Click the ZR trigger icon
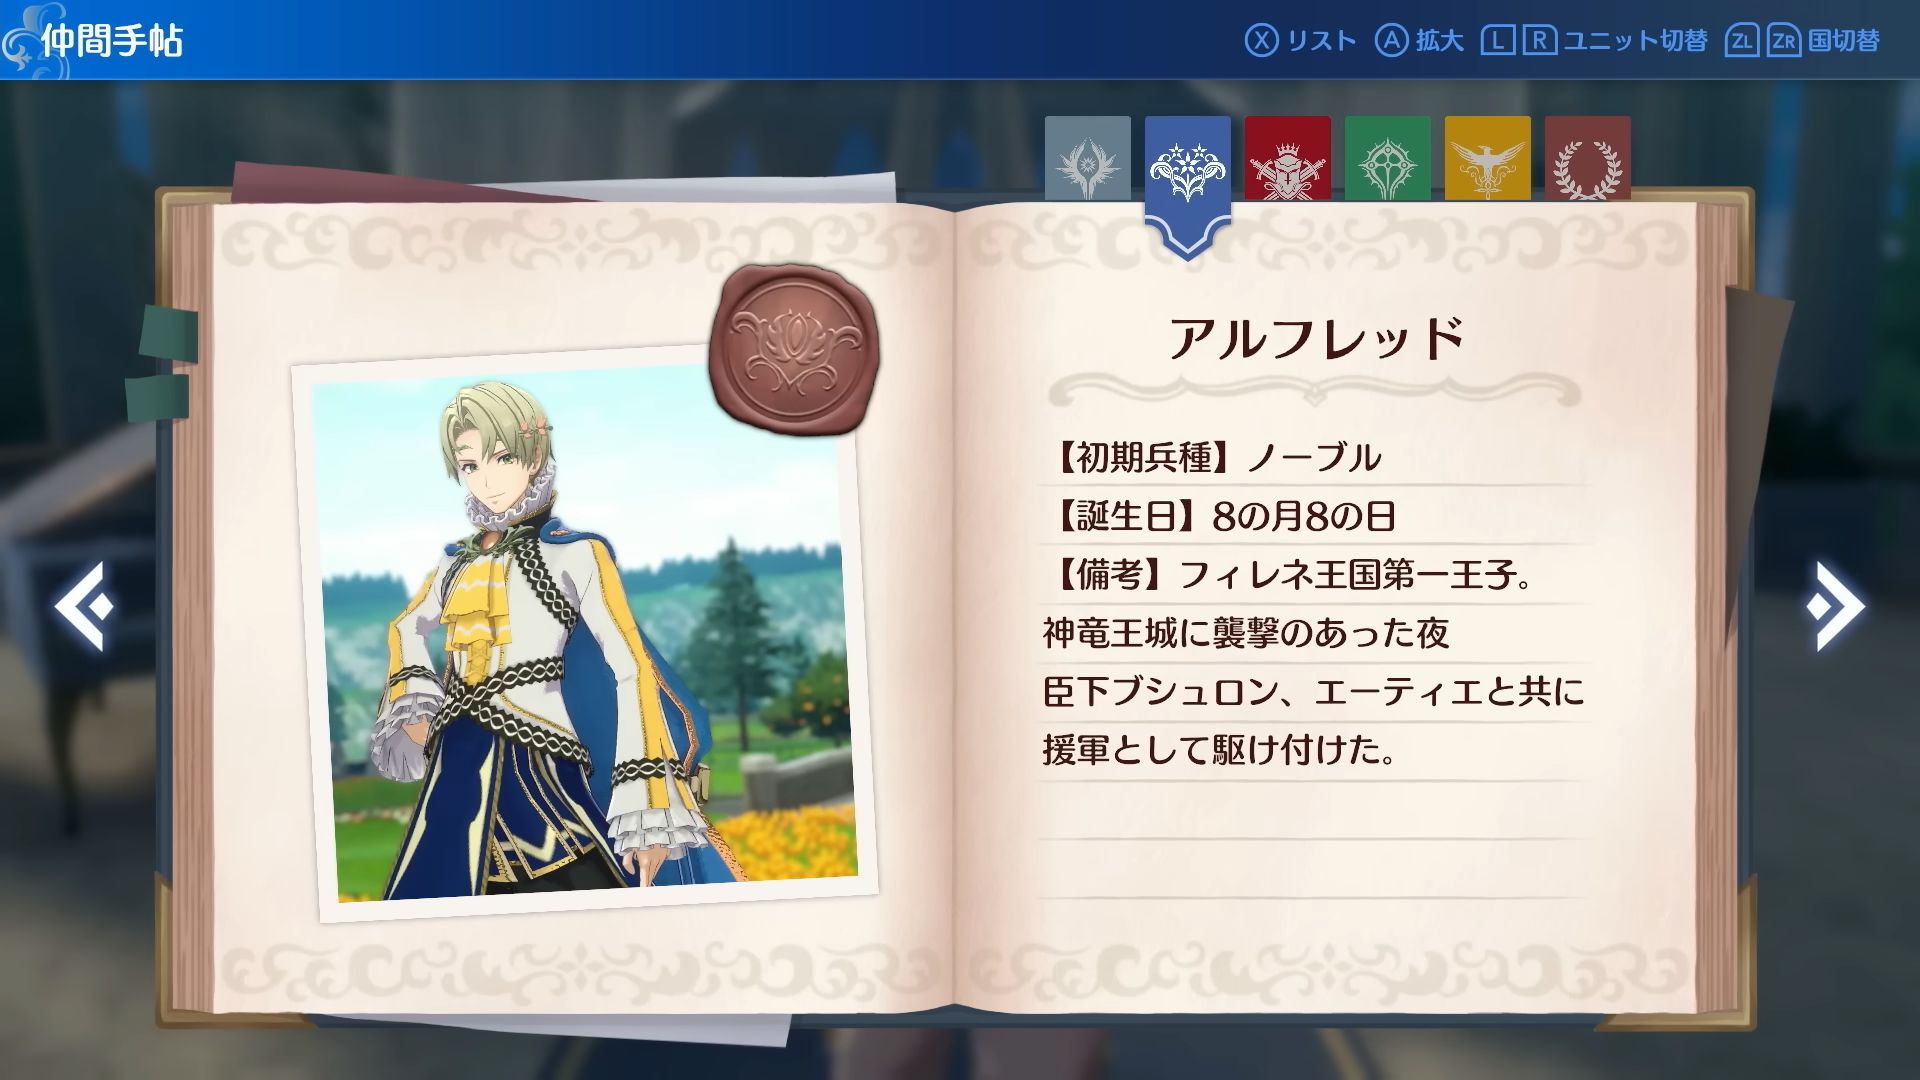Image resolution: width=1920 pixels, height=1080 pixels. pyautogui.click(x=1784, y=40)
